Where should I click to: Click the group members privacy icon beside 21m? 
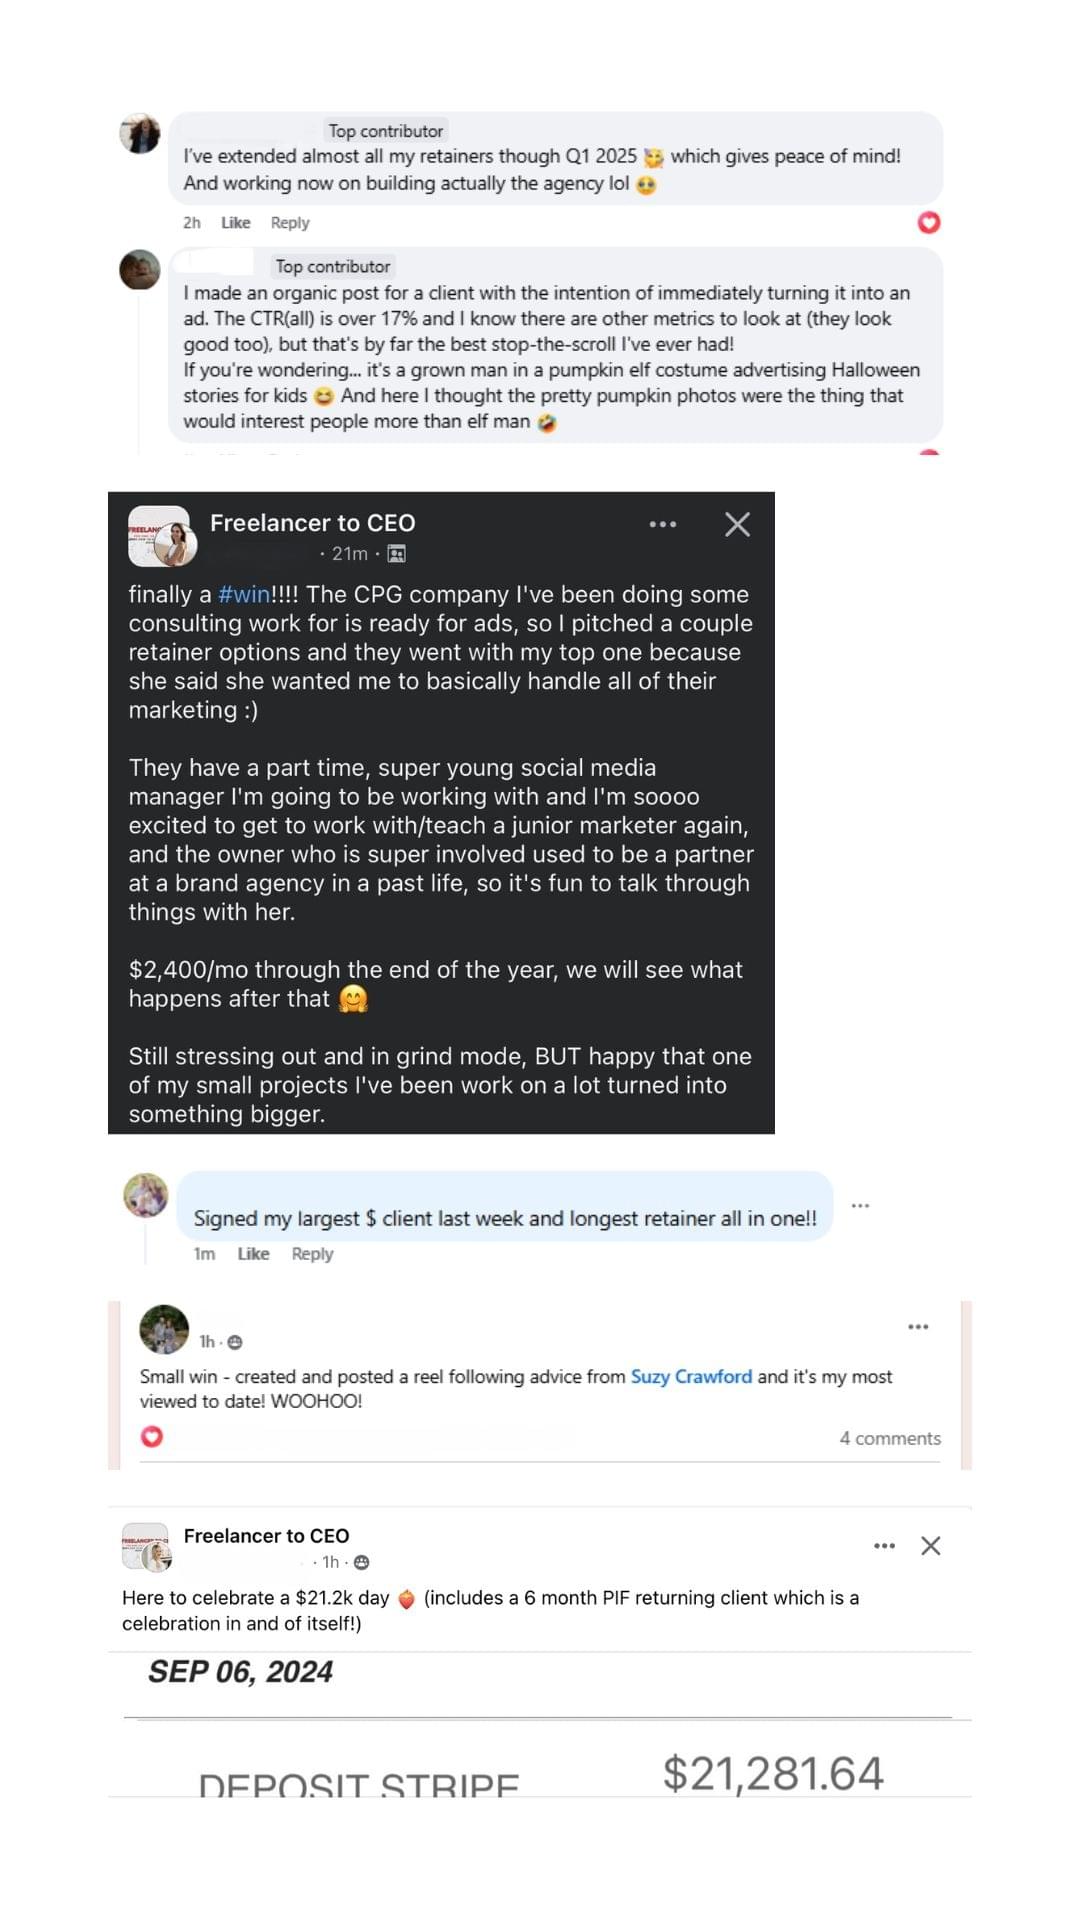coord(396,553)
